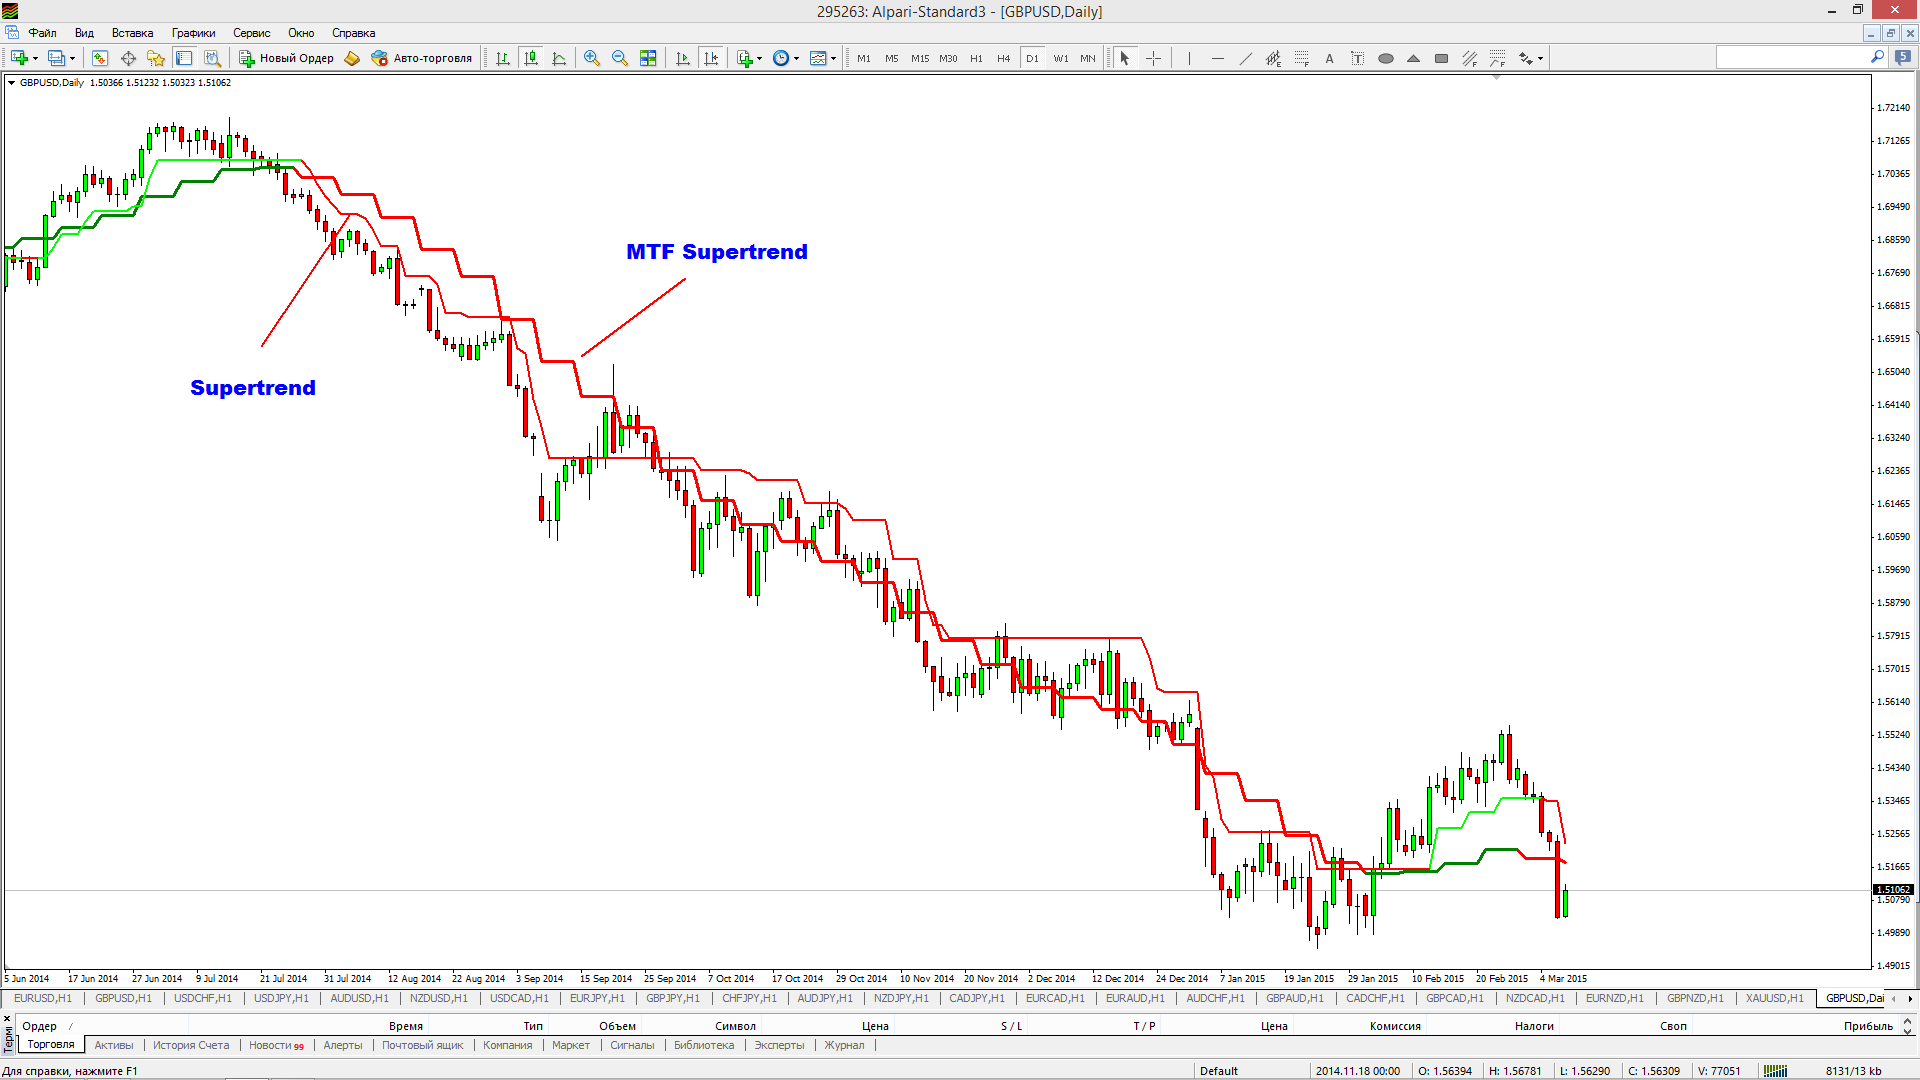Viewport: 1920px width, 1080px height.
Task: Draw a trendline
Action: [x=1245, y=58]
